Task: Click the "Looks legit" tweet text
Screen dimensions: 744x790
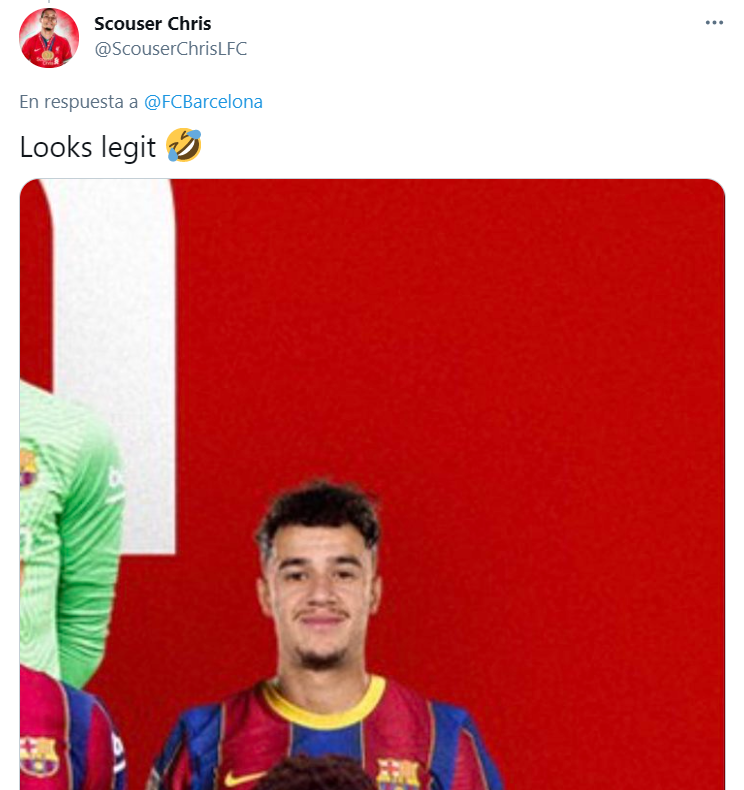Action: 88,147
